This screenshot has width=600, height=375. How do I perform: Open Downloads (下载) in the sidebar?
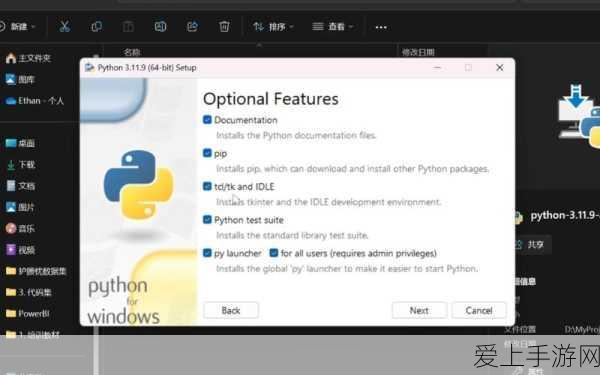point(21,165)
